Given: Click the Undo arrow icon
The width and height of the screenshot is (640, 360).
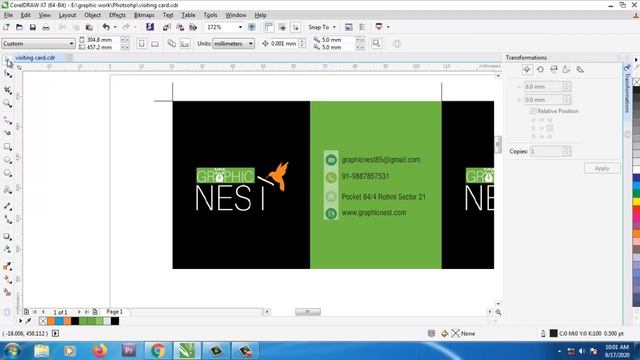Looking at the screenshot, I should coord(106,27).
